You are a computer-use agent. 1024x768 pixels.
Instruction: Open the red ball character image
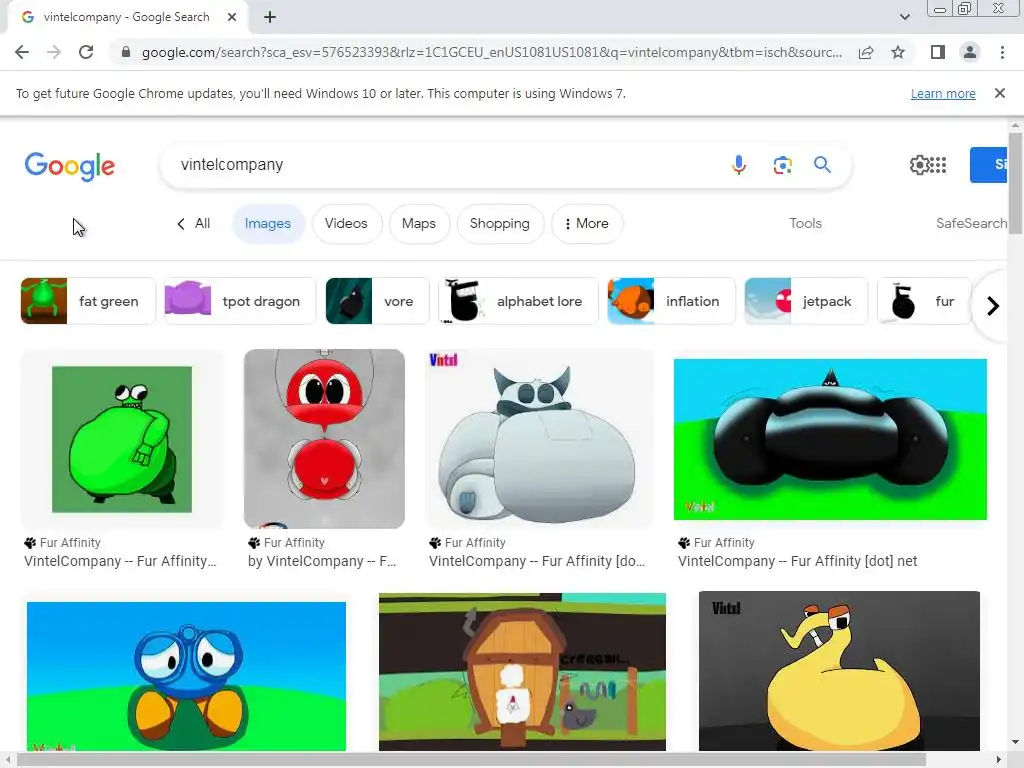click(324, 439)
